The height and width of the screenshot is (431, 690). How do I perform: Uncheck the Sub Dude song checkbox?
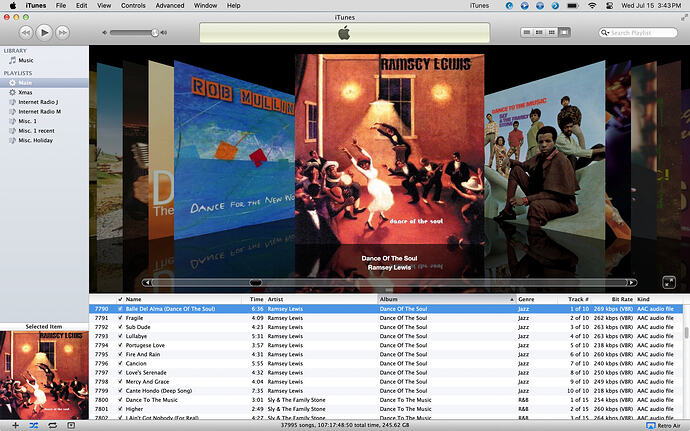click(120, 327)
